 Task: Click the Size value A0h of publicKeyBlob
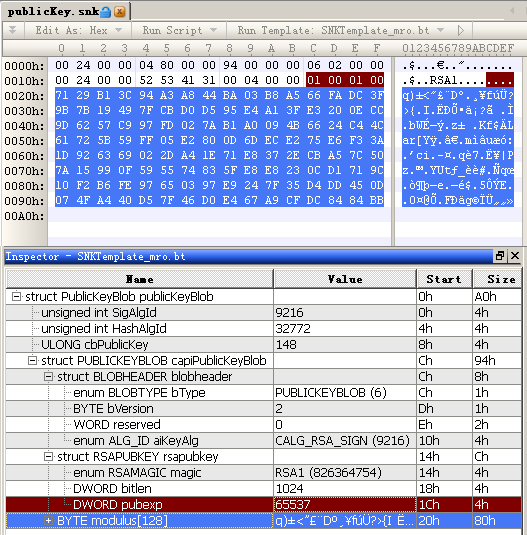[498, 297]
